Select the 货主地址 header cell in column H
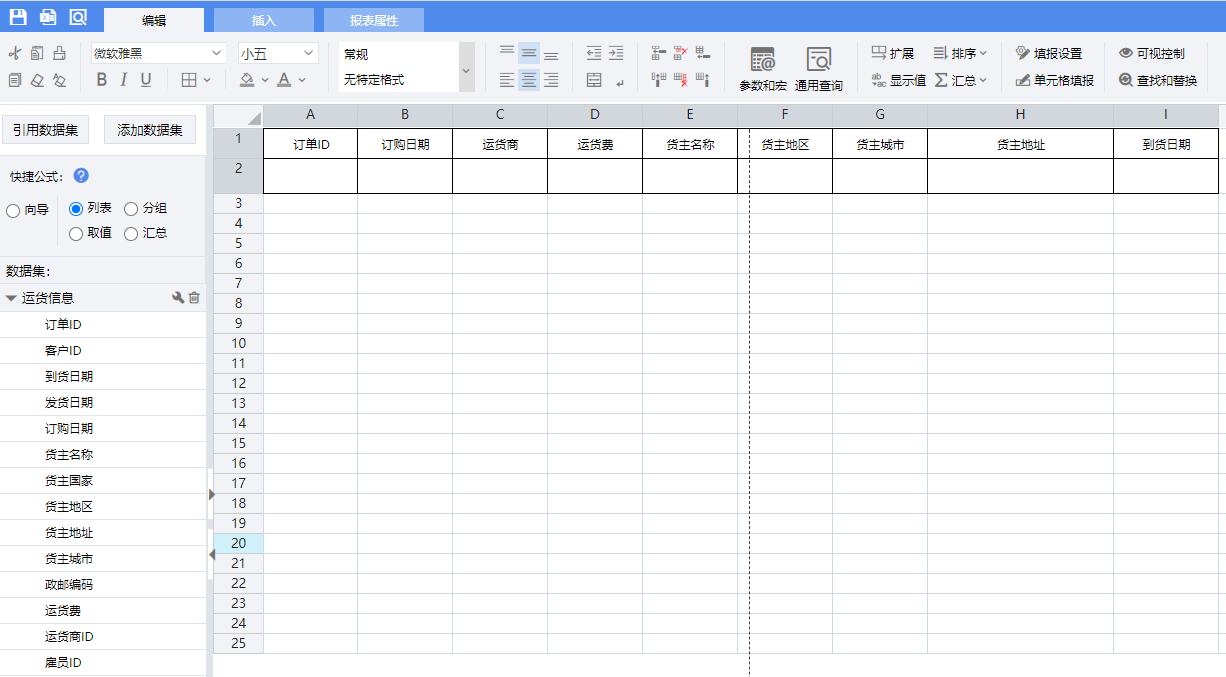This screenshot has height=677, width=1226. tap(1020, 144)
